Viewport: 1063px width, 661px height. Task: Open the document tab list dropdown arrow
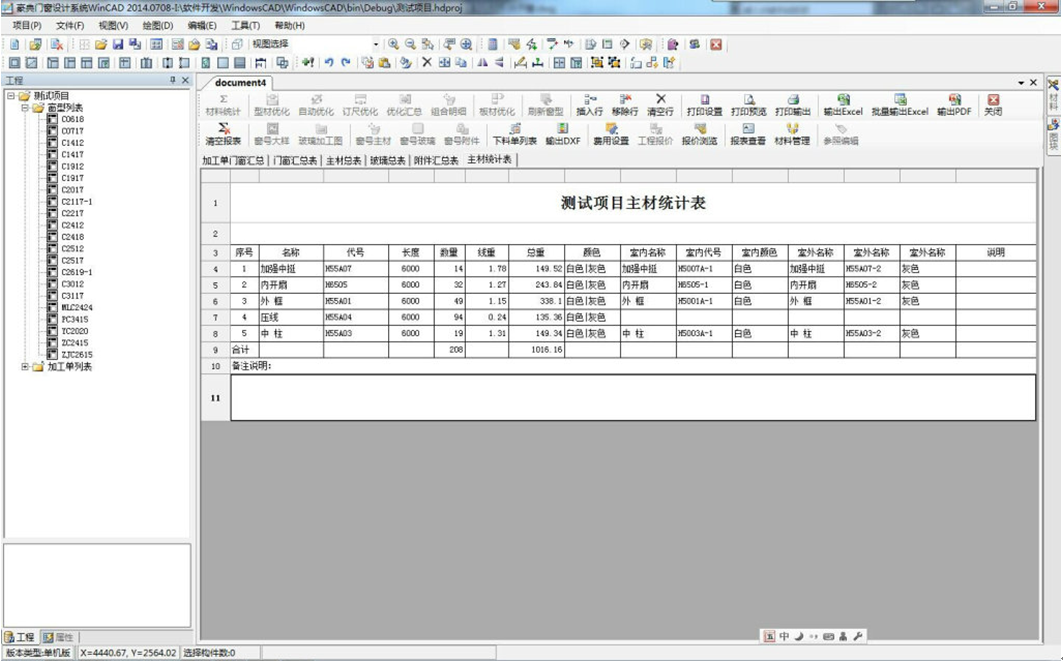pyautogui.click(x=1021, y=83)
